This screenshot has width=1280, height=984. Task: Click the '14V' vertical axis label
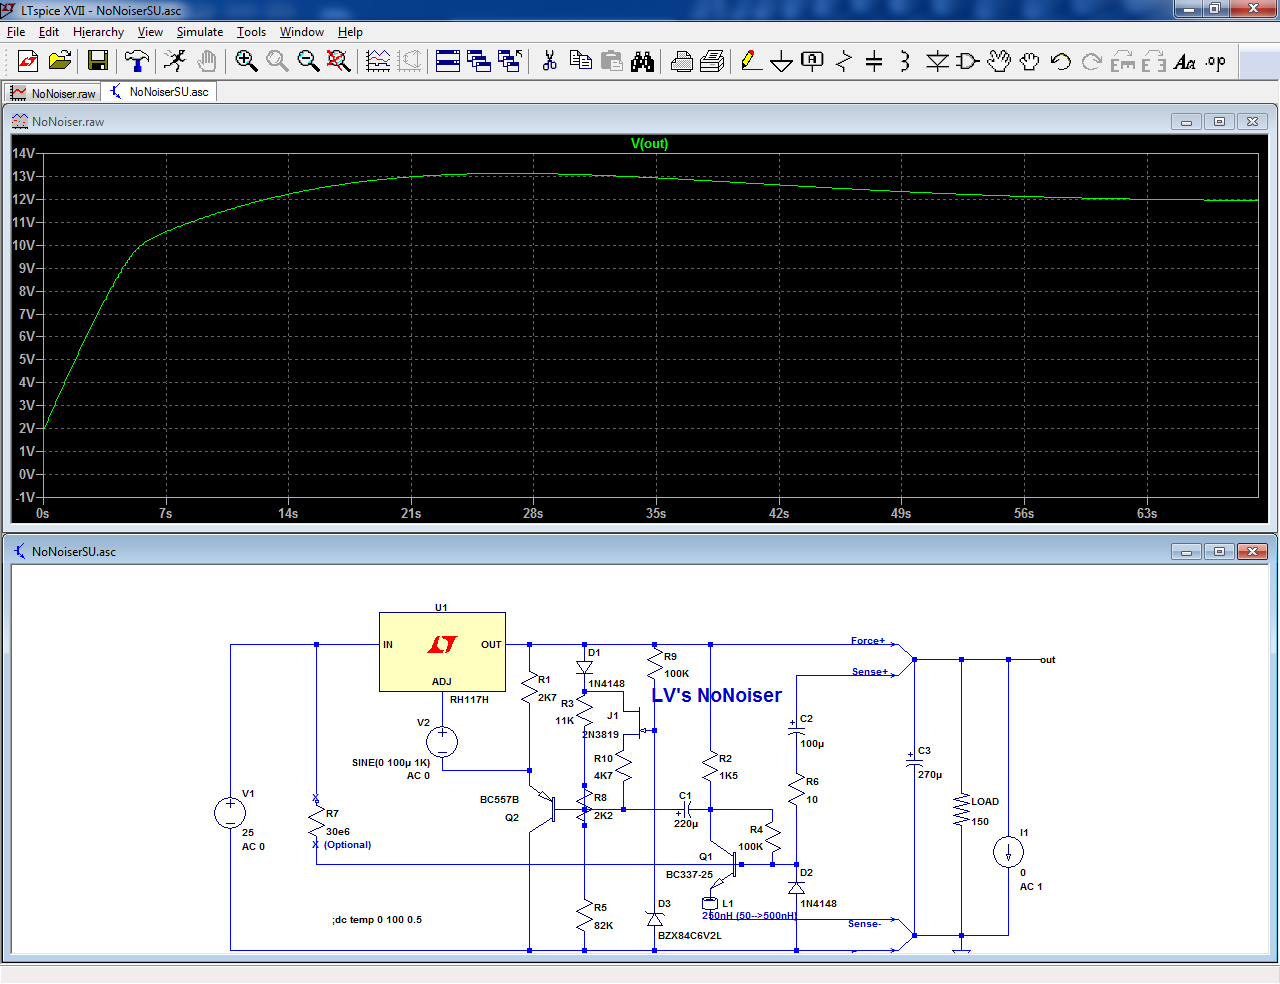coord(23,153)
